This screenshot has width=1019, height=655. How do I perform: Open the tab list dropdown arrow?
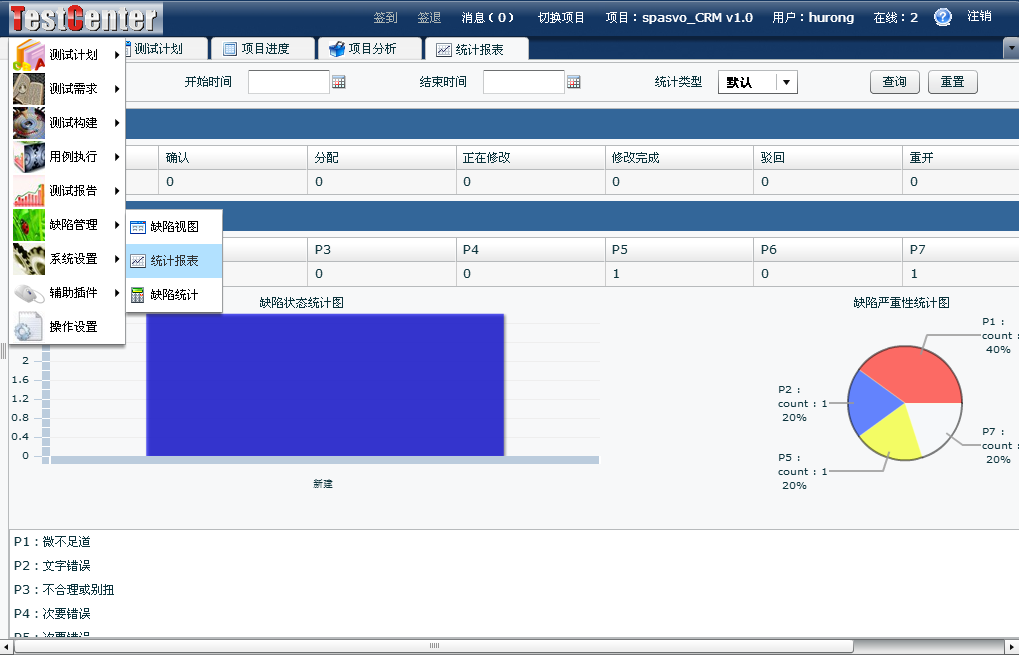point(1010,48)
